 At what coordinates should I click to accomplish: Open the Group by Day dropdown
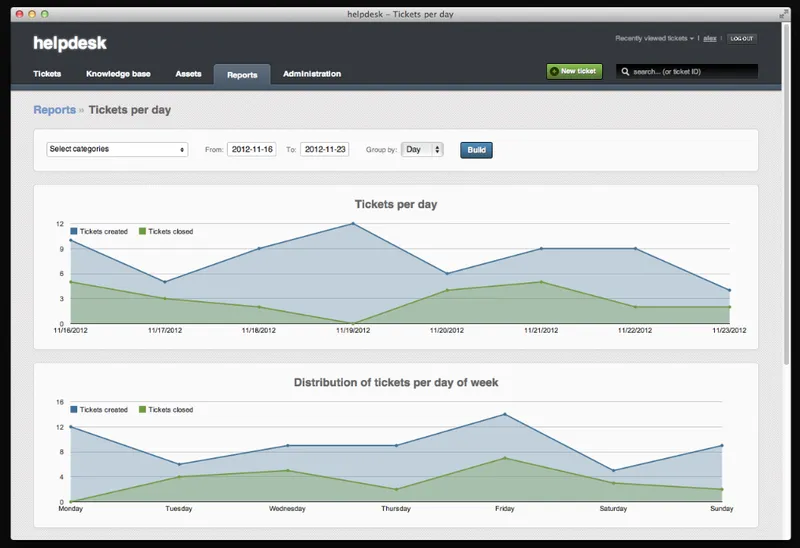(x=422, y=150)
